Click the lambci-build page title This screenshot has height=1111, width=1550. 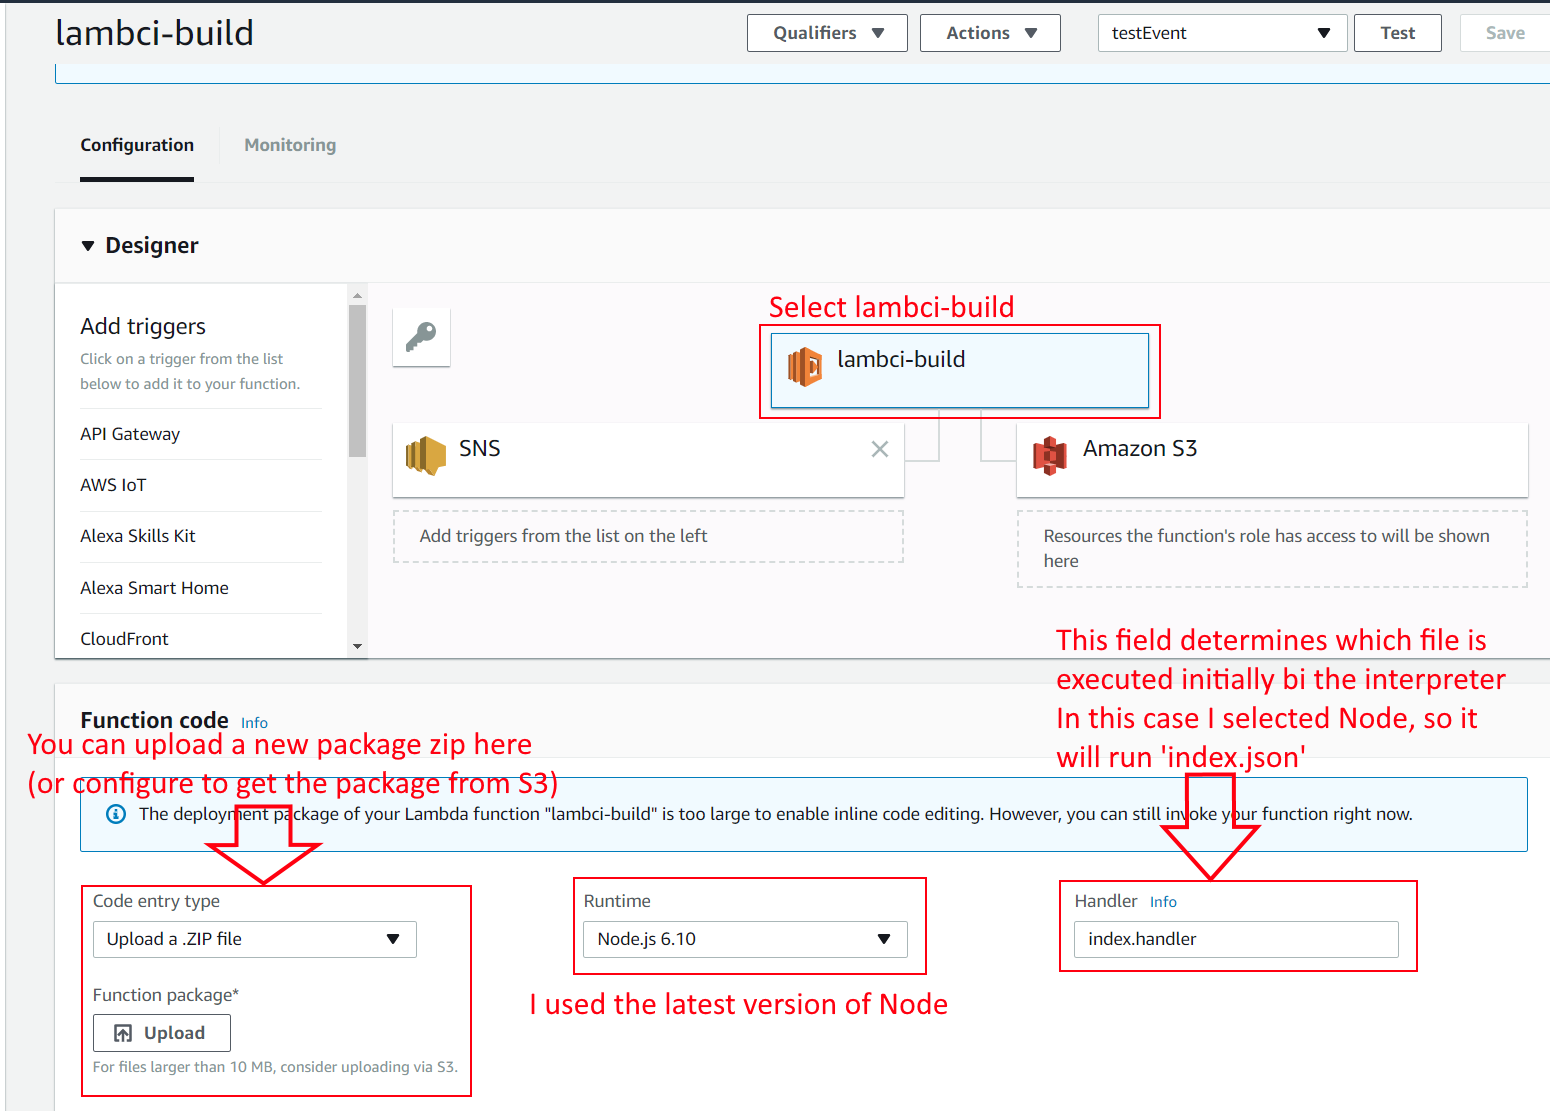tap(154, 33)
